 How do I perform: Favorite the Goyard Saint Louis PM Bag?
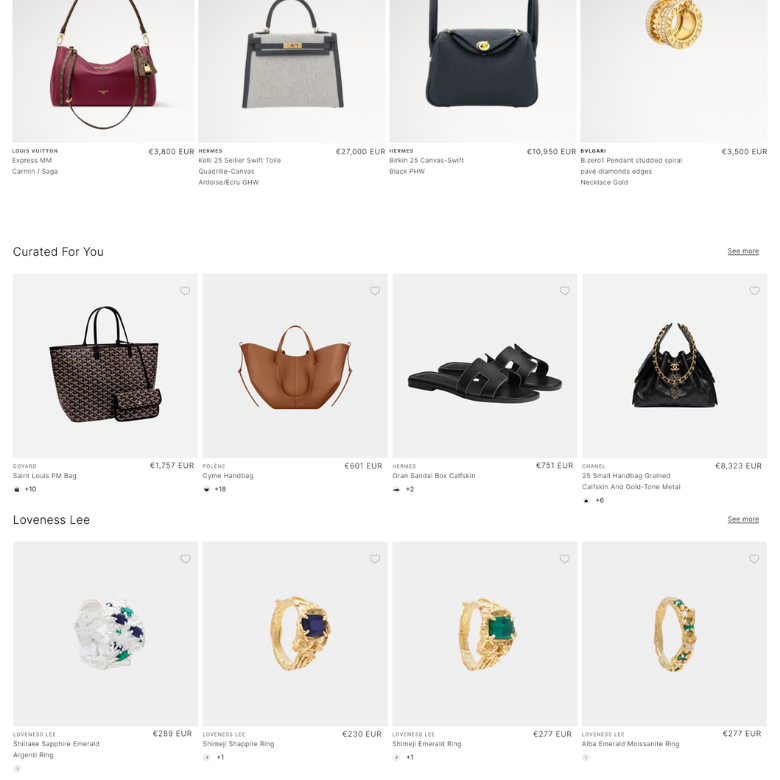coord(185,291)
